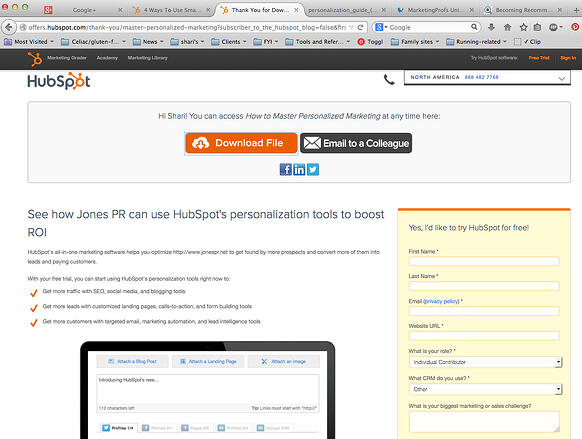Expand the Running-related bookmarks folder

pyautogui.click(x=476, y=42)
